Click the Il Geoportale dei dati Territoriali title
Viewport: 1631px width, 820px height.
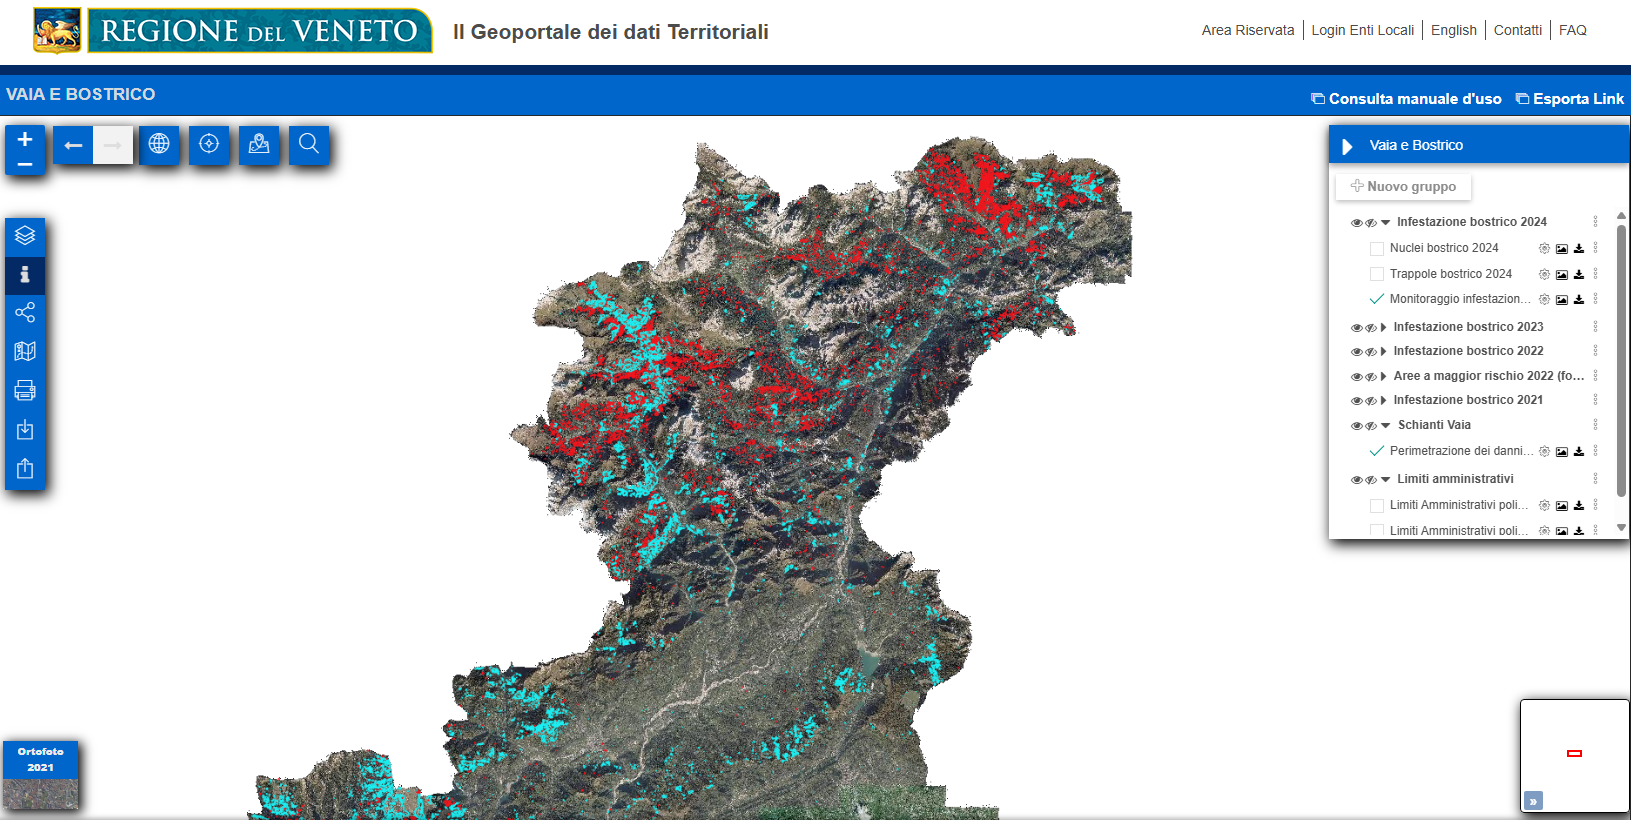coord(611,32)
